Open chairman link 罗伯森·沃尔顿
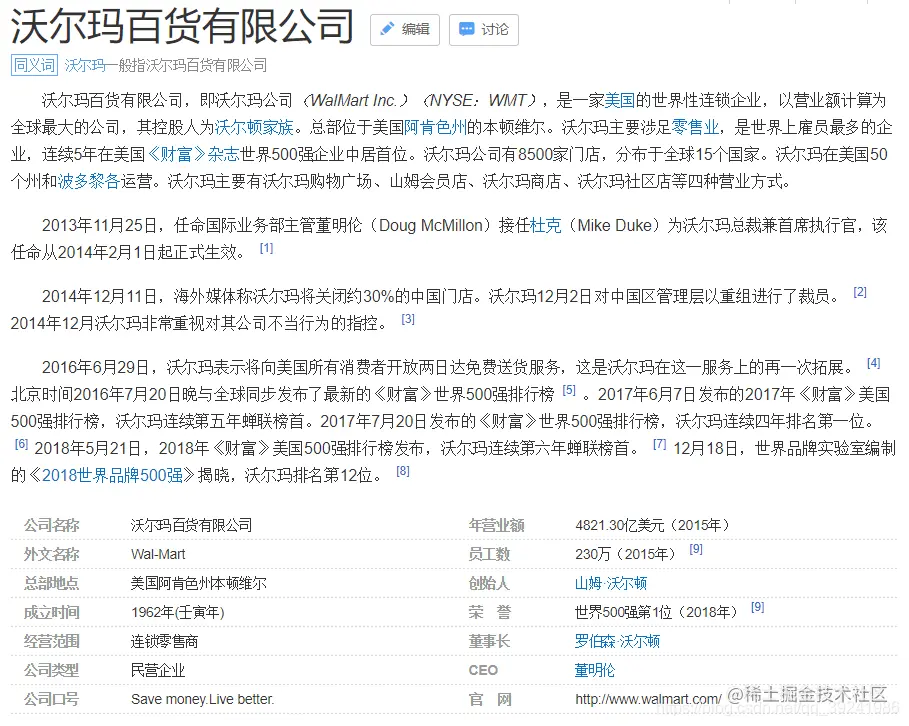Viewport: 909px width, 726px height. point(617,641)
